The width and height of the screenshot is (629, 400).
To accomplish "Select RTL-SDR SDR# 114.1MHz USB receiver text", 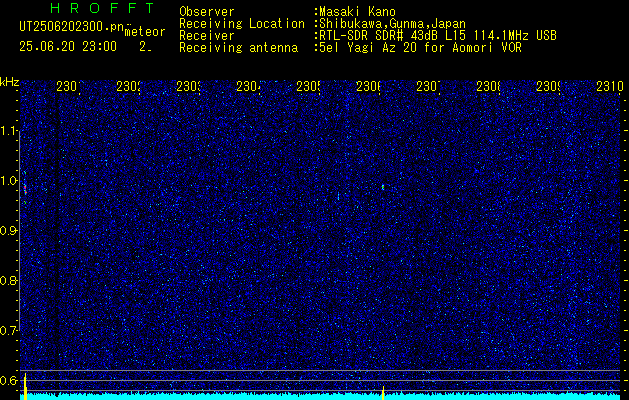I will click(x=438, y=36).
